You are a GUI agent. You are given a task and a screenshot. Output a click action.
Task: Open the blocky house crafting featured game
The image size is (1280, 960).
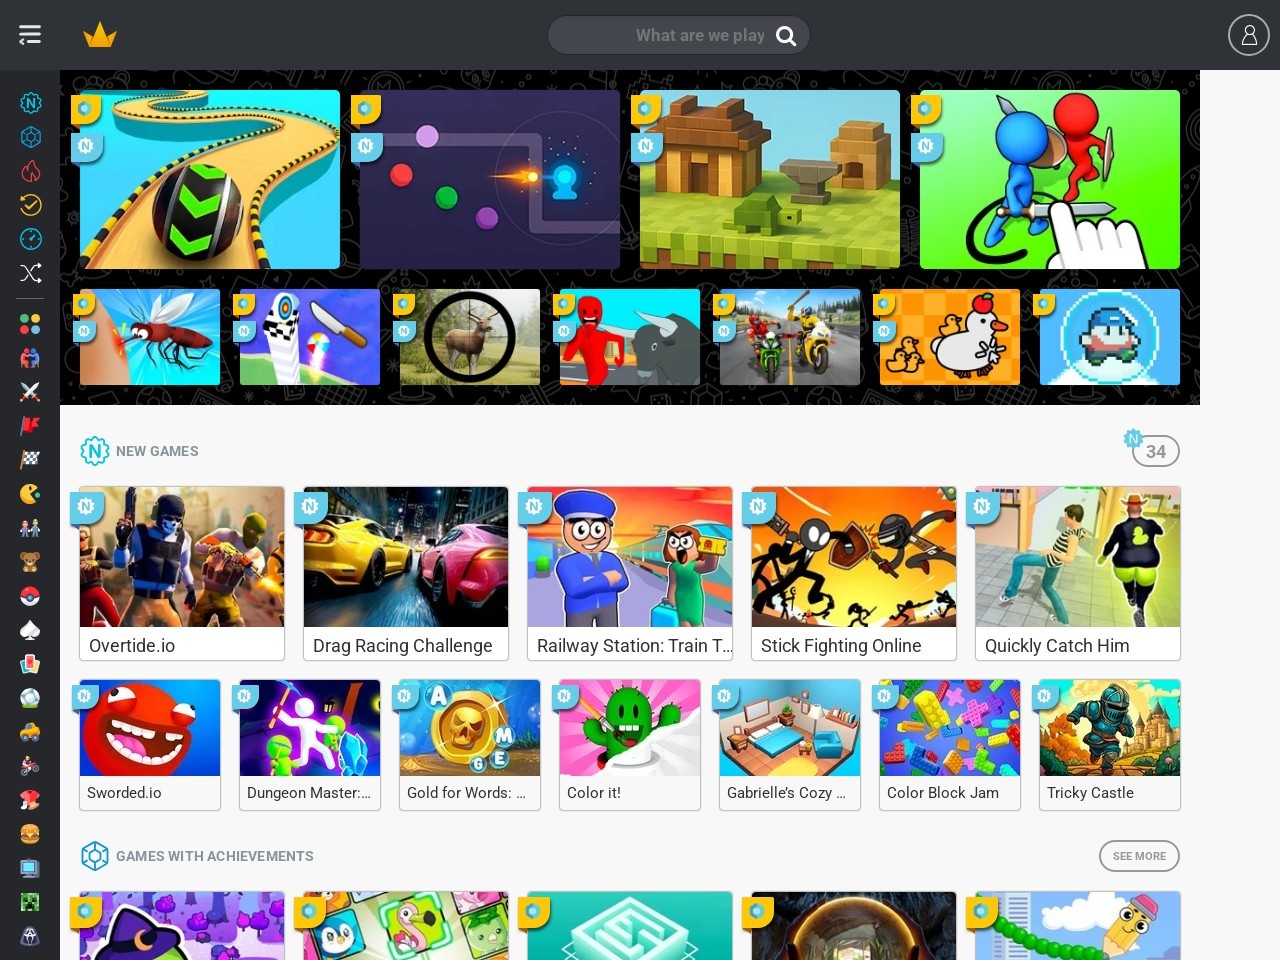[x=770, y=180]
